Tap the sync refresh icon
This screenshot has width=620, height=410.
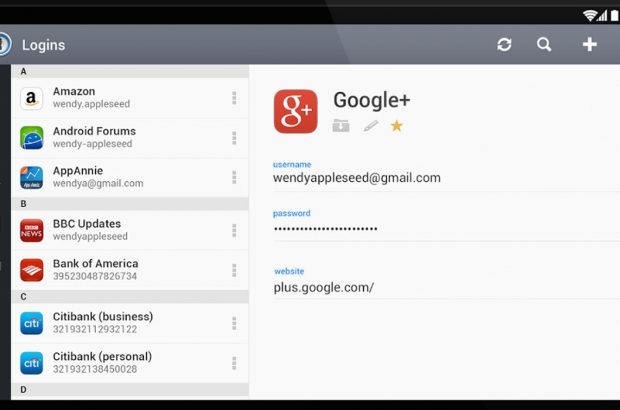point(504,44)
